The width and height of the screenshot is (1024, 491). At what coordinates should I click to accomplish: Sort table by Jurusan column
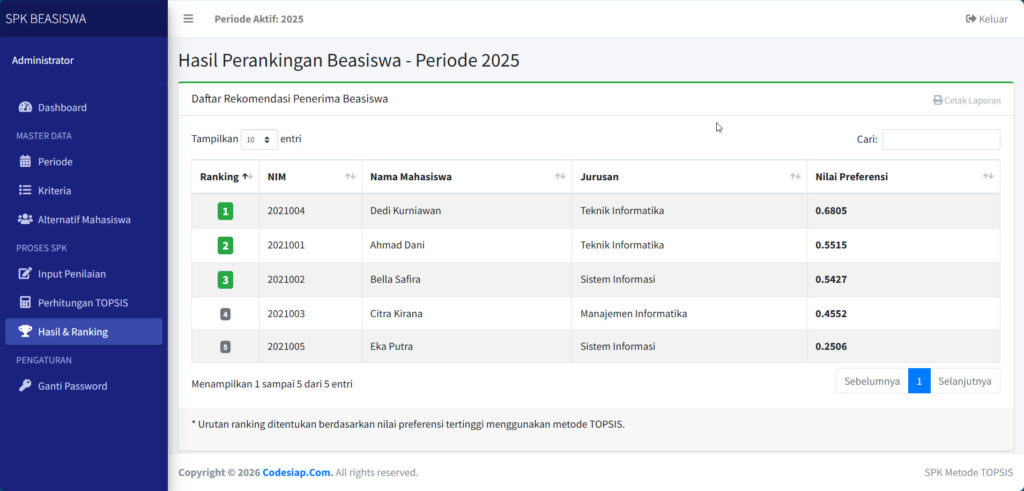click(x=689, y=177)
